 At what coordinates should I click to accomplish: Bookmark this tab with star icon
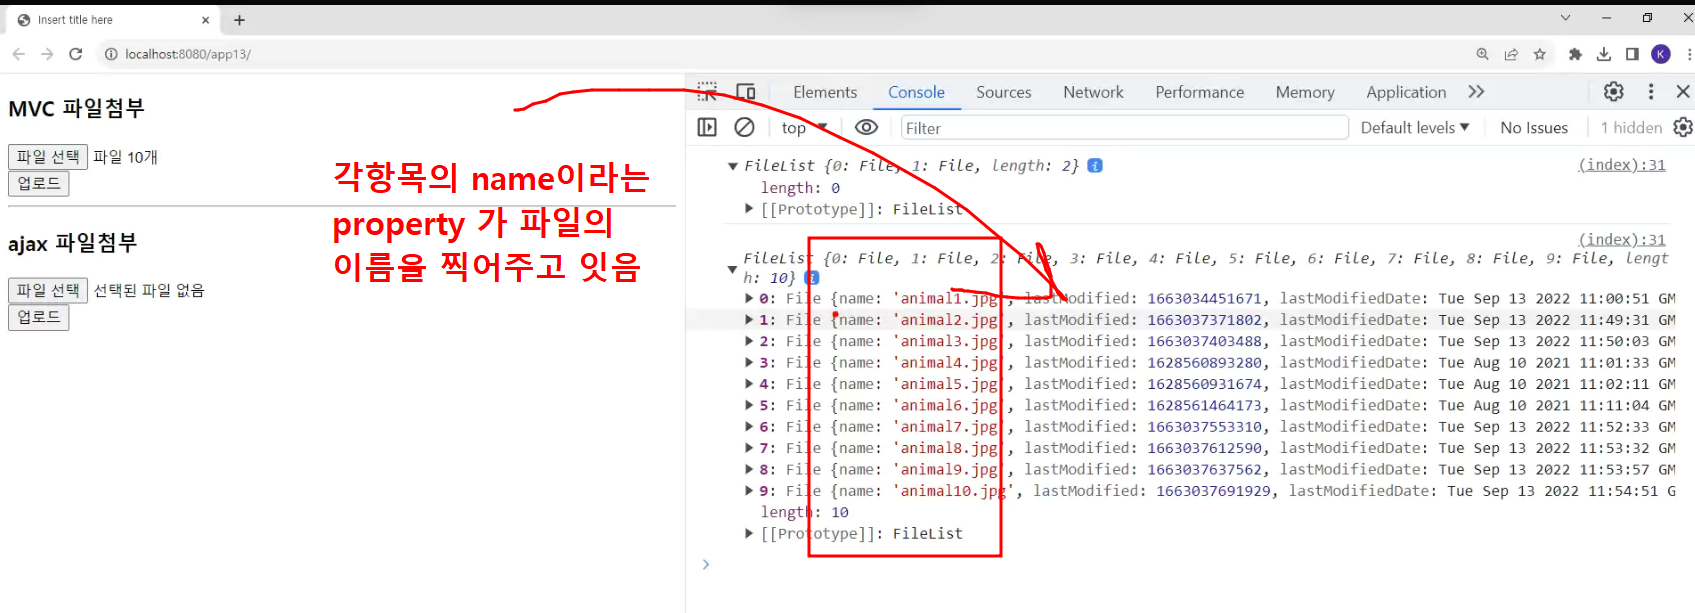[1540, 54]
